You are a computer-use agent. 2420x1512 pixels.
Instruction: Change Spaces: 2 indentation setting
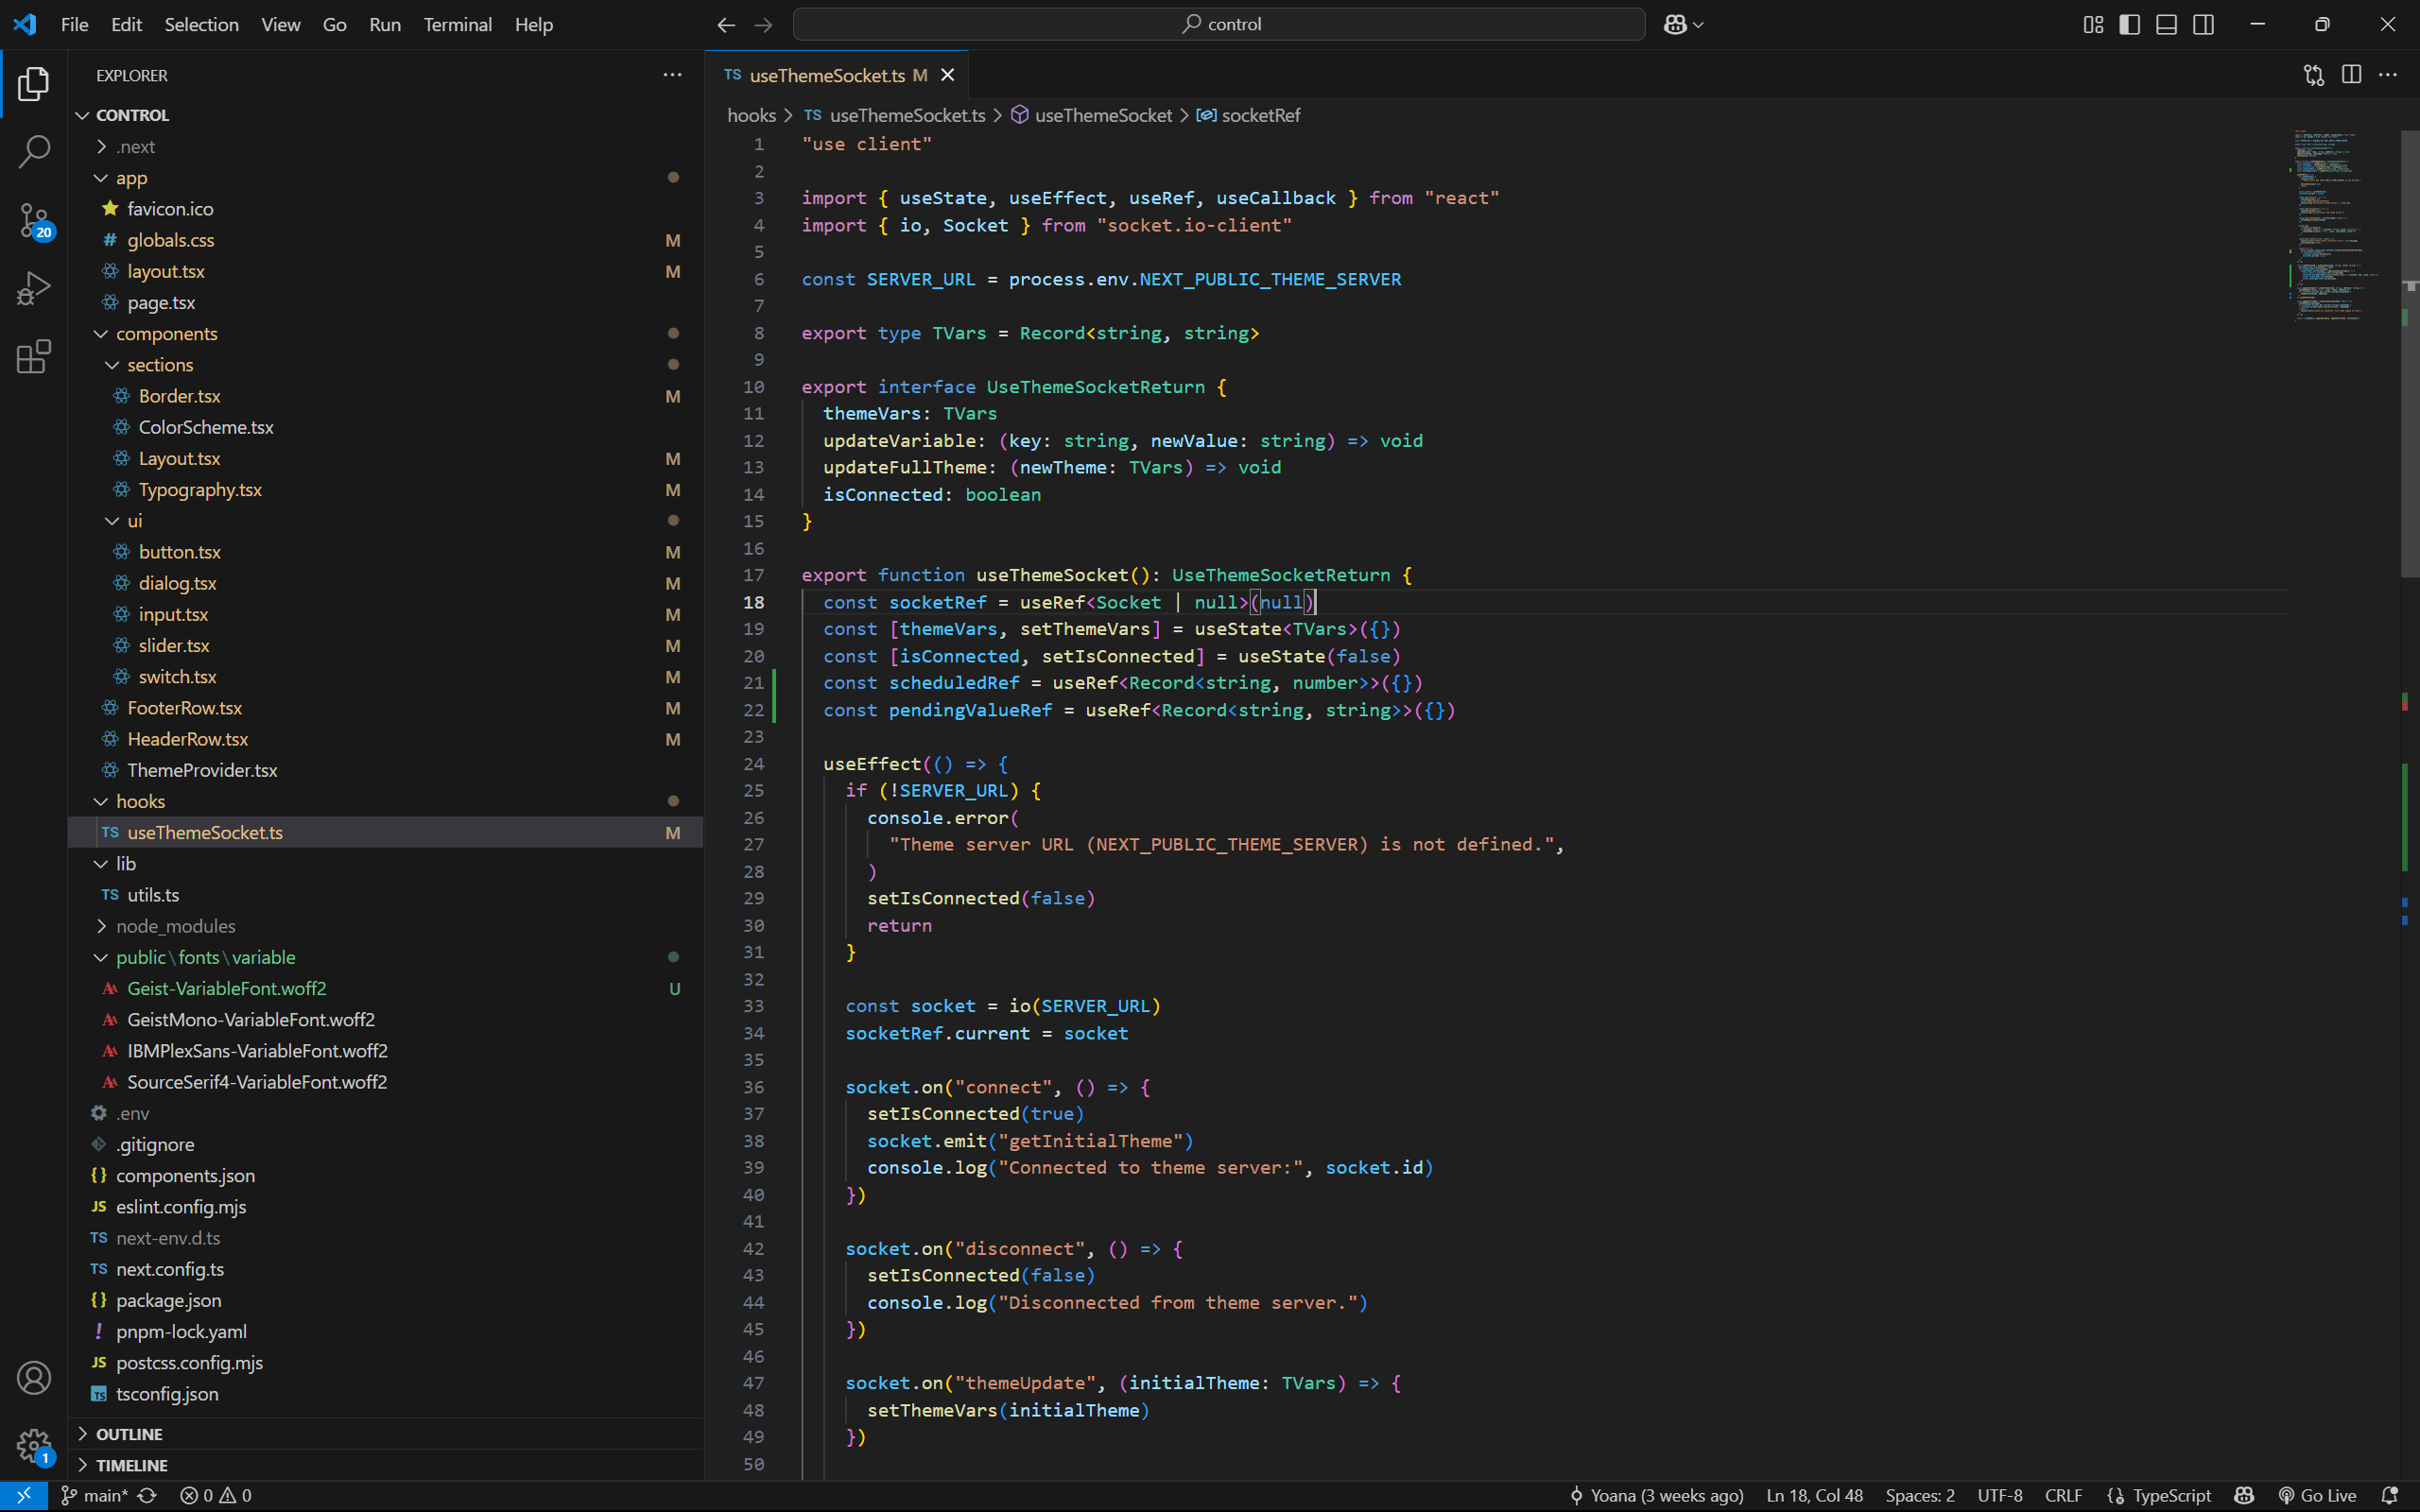(x=1919, y=1495)
